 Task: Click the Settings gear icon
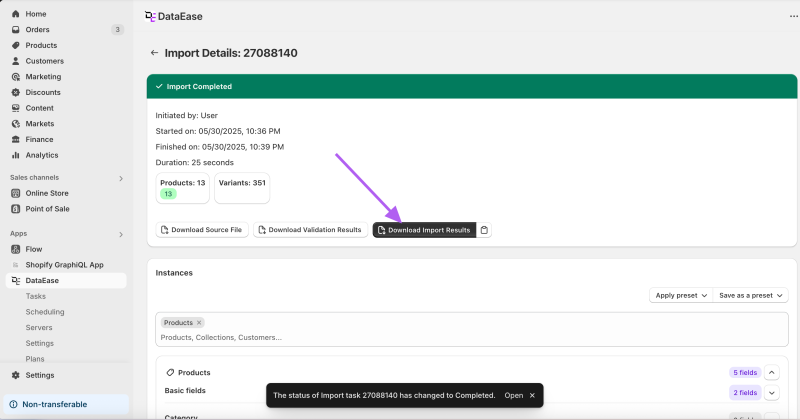coord(16,375)
